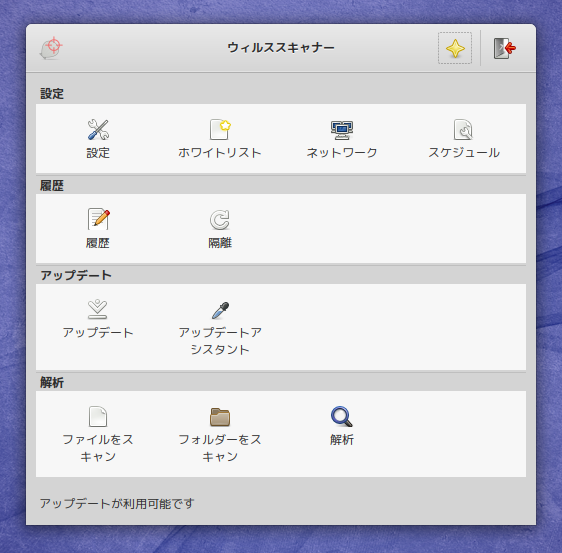Click the ファイルをスキャン blank page icon
Viewport: 562px width, 553px height.
pos(98,416)
